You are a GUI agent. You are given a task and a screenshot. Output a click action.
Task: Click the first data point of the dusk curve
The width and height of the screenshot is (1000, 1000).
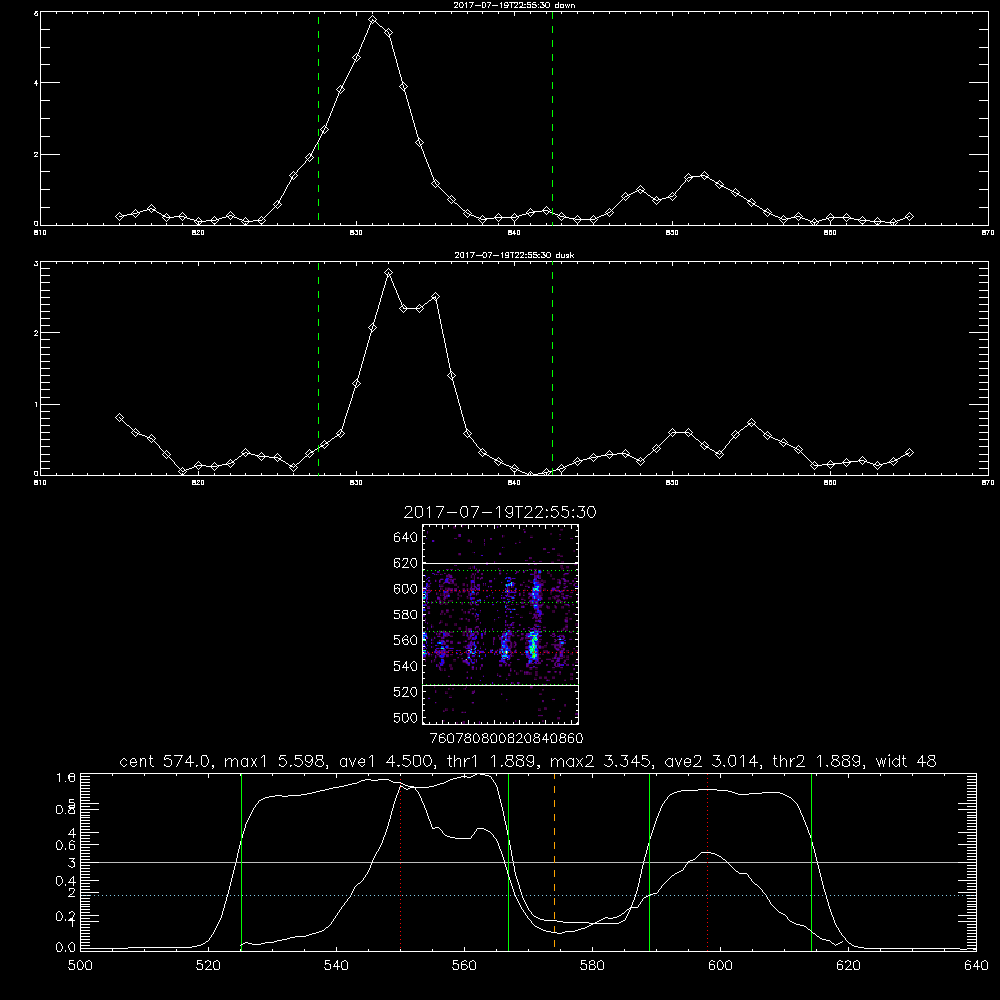point(119,418)
